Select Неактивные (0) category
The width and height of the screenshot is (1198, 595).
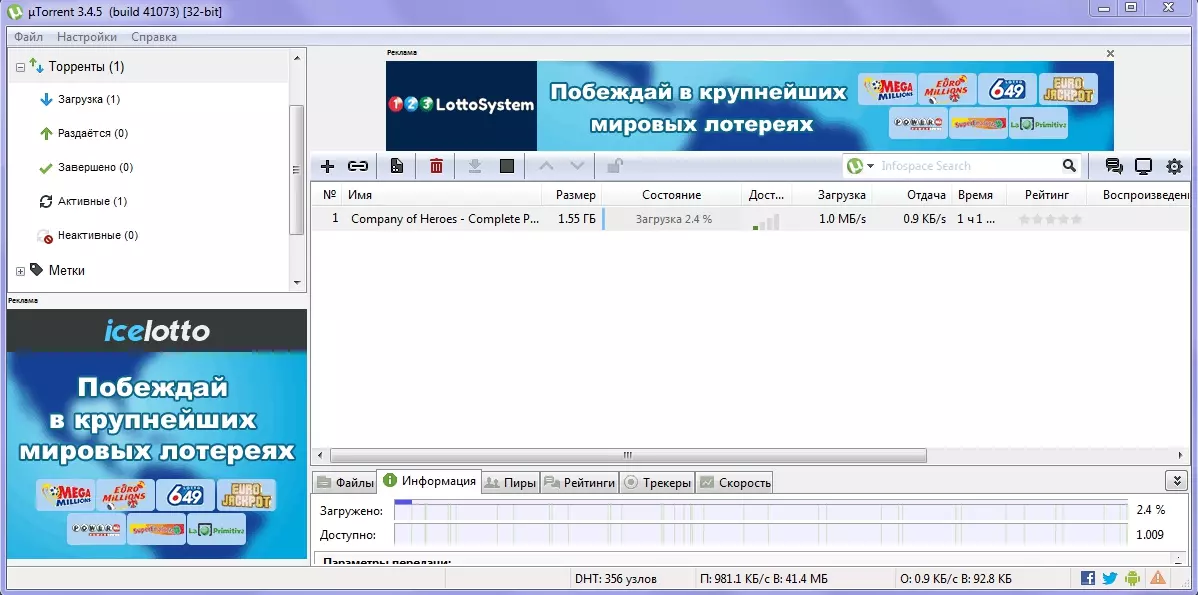[x=98, y=235]
